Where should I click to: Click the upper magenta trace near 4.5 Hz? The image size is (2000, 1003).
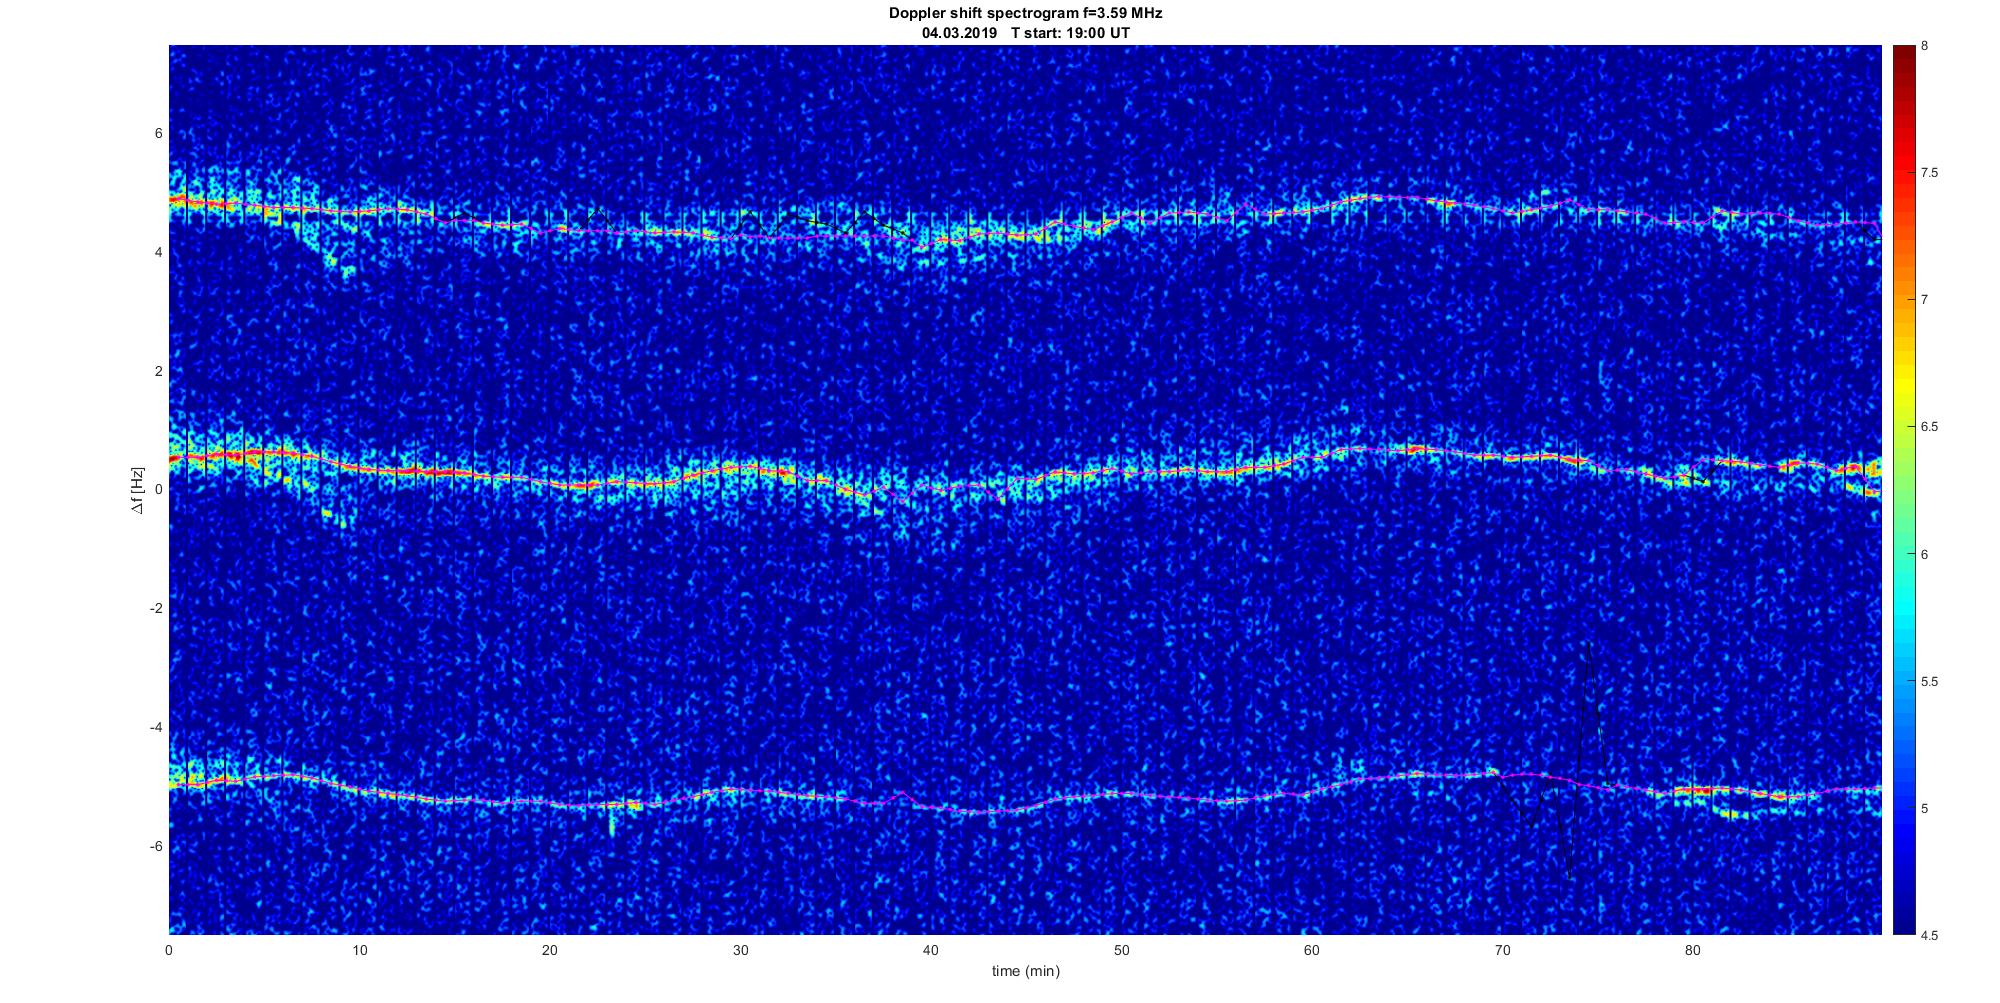coord(1025,236)
